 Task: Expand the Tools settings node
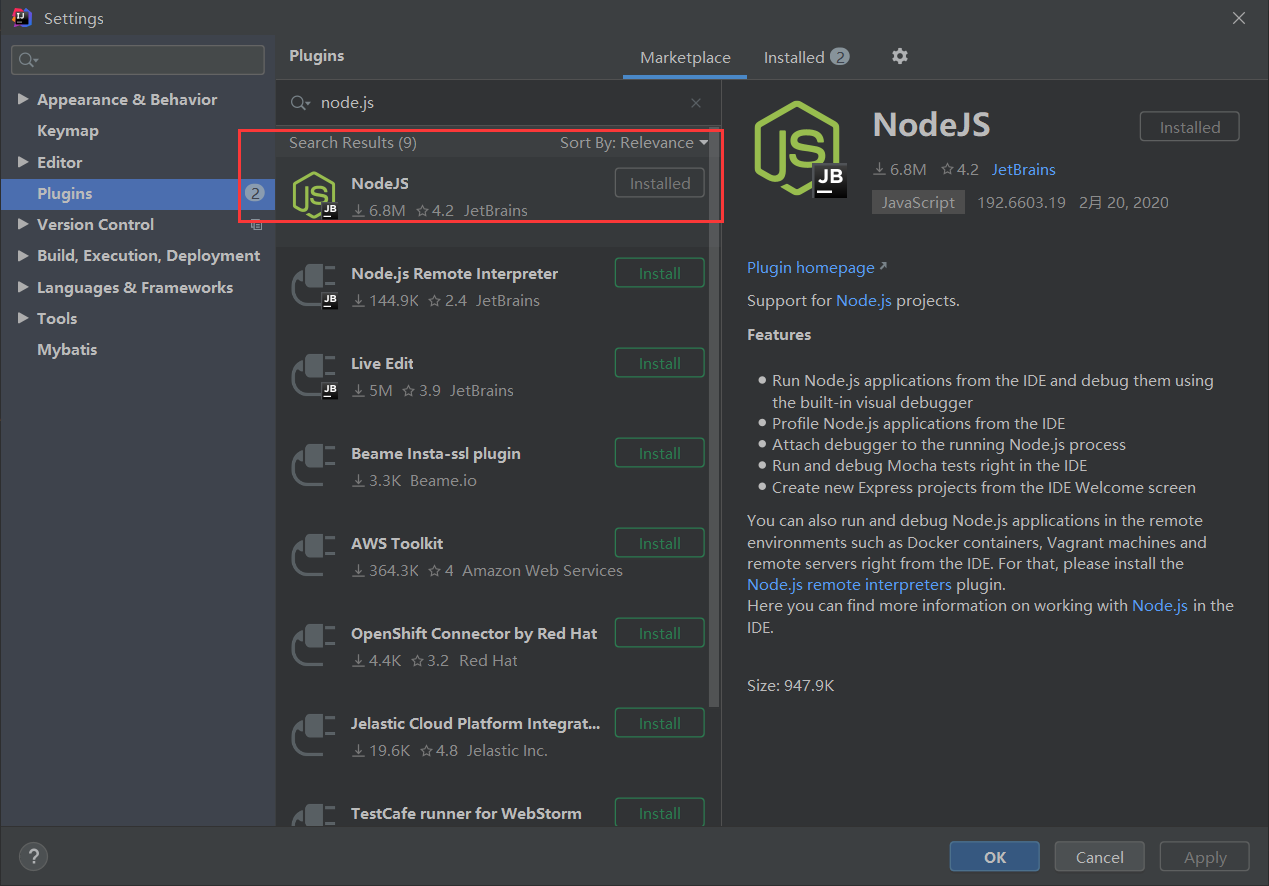[23, 318]
